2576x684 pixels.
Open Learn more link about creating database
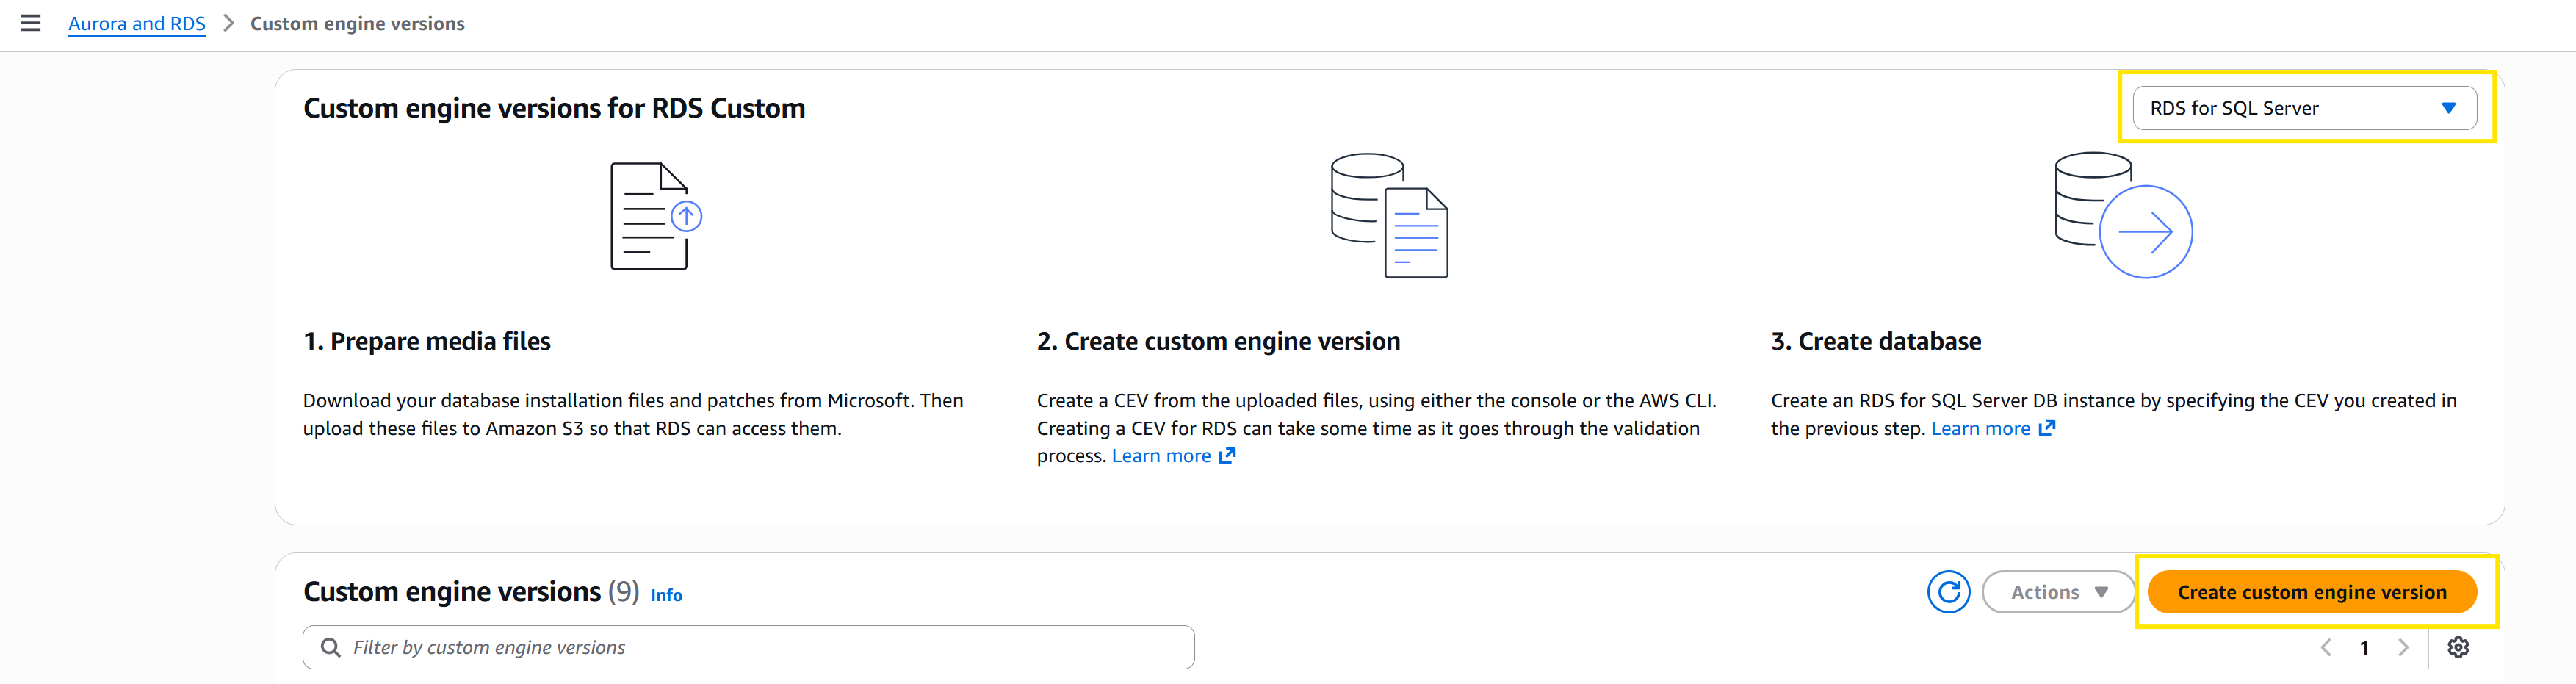point(1992,428)
